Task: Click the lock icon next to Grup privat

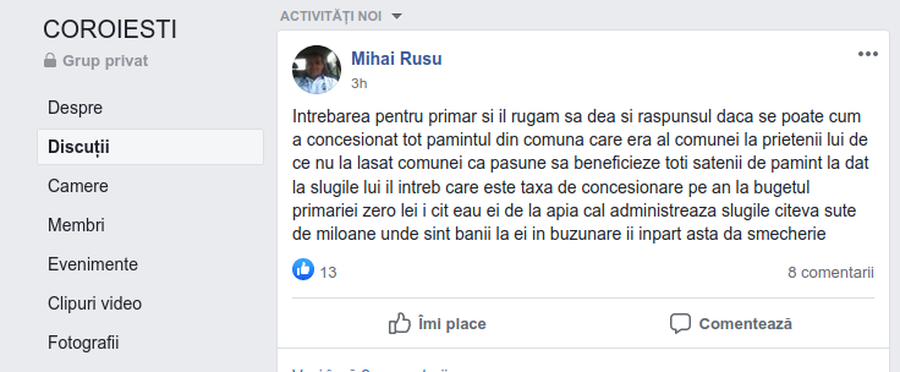Action: (51, 60)
